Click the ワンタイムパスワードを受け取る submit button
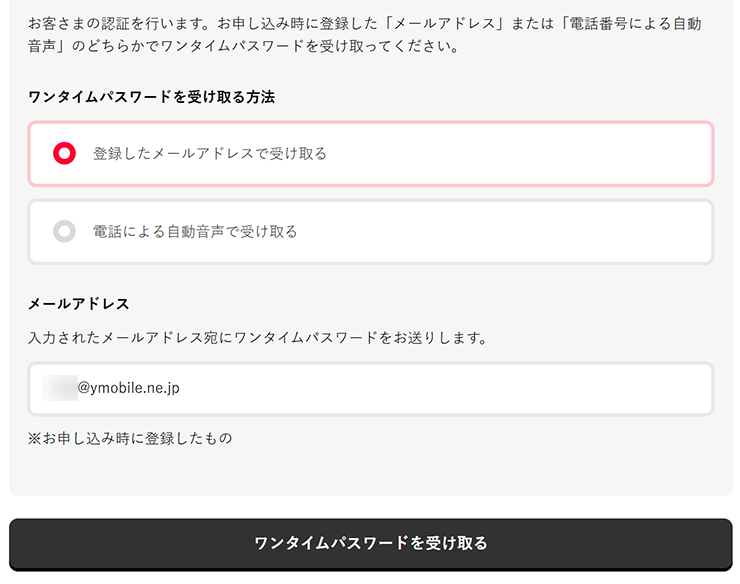This screenshot has width=740, height=584. 370,543
